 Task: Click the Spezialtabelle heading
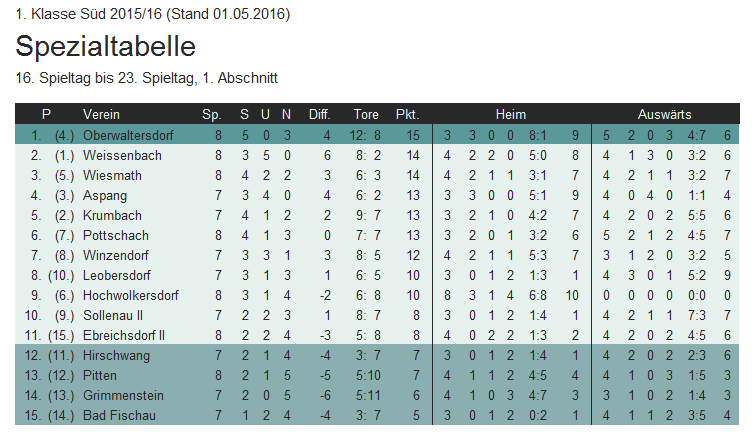(x=105, y=46)
